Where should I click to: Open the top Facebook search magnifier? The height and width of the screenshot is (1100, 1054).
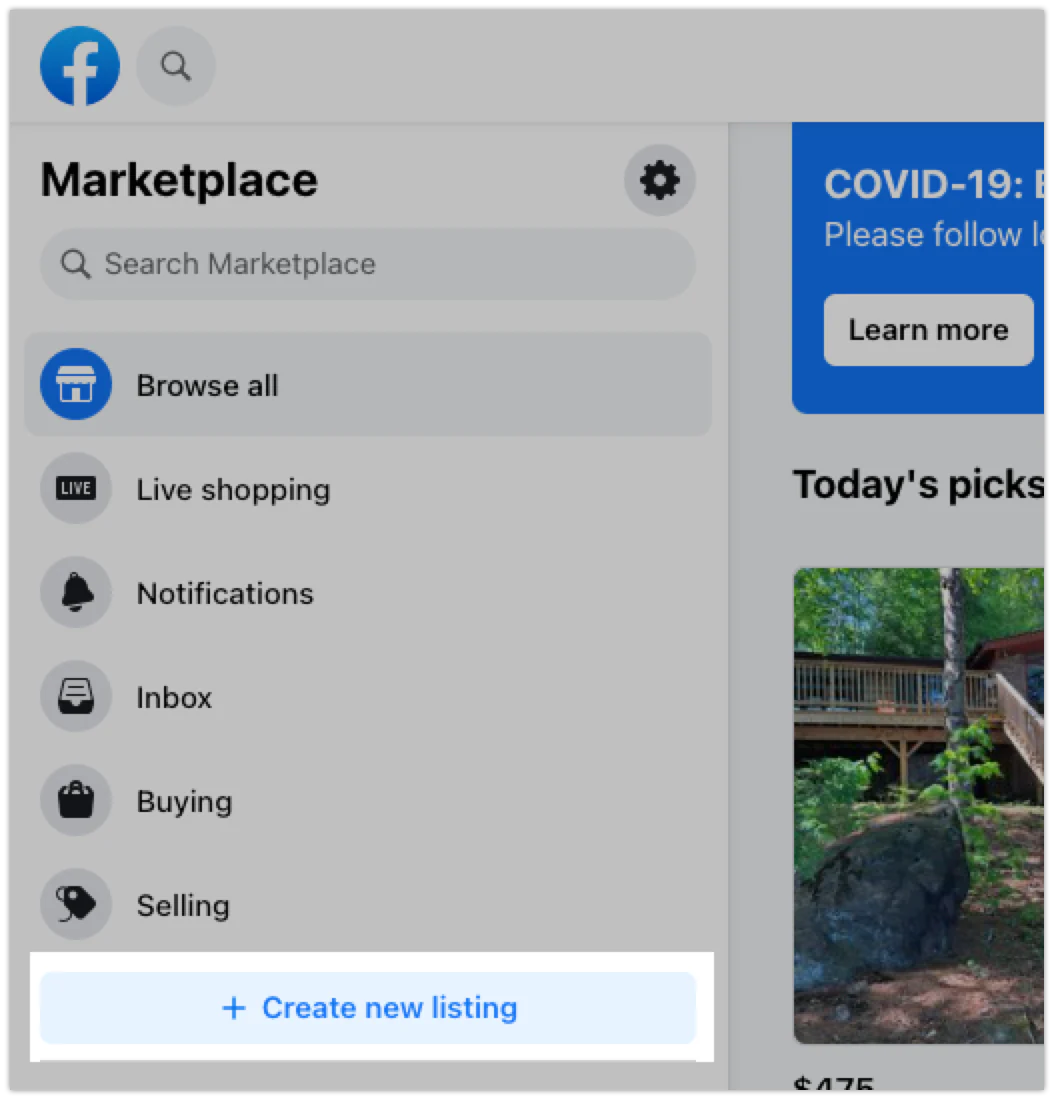[x=175, y=67]
